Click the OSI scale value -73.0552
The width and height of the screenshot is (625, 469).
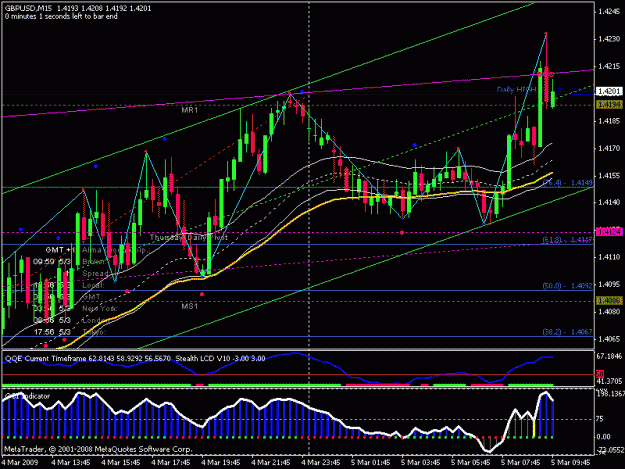(609, 450)
